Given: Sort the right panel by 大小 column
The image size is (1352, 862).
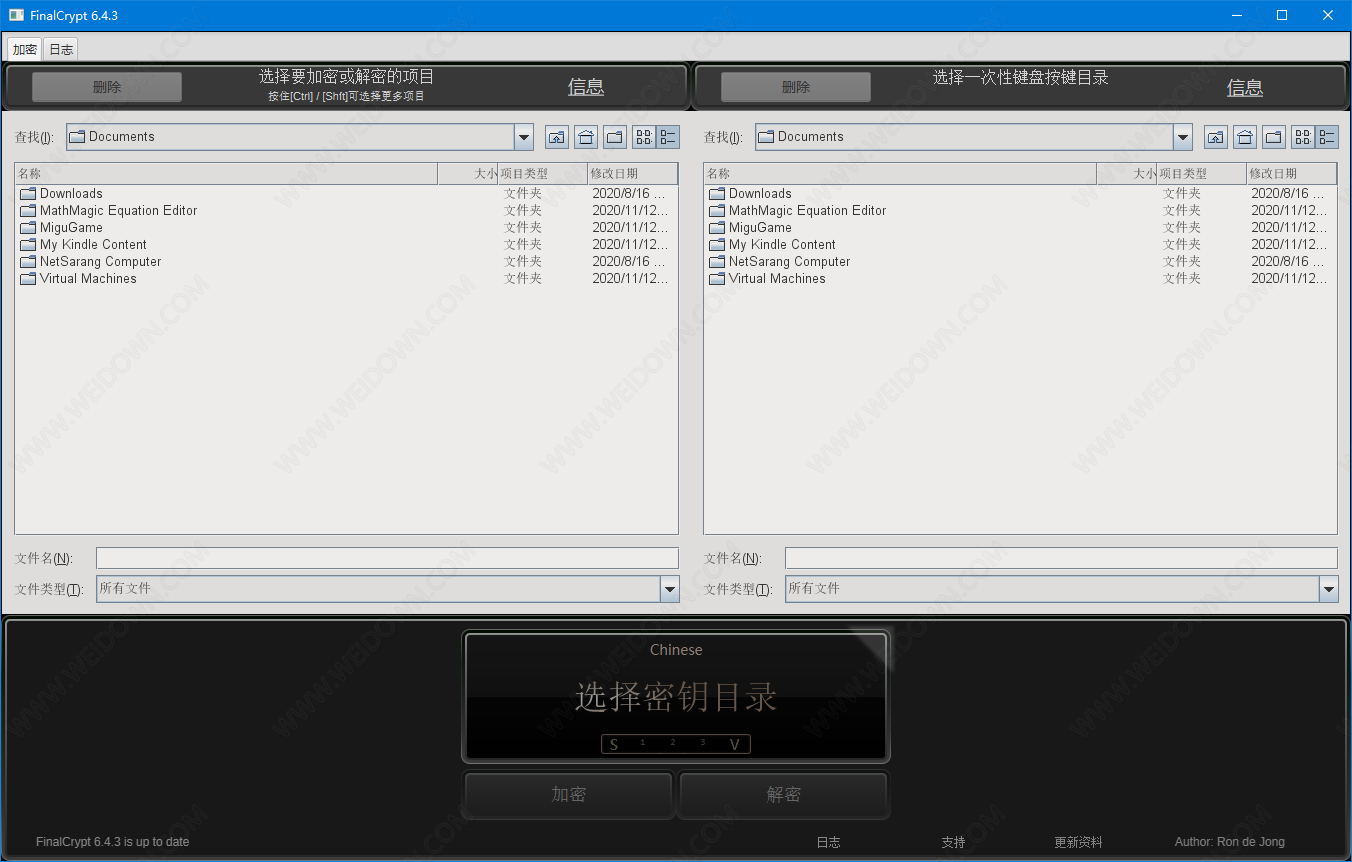Looking at the screenshot, I should click(1127, 174).
